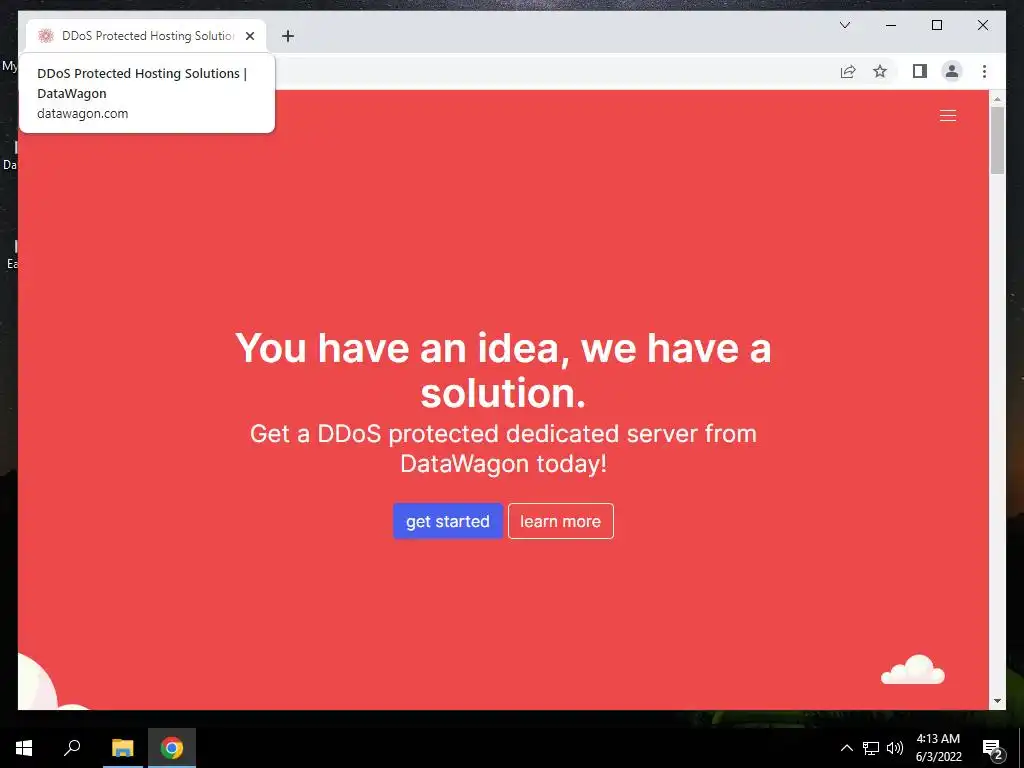
Task: Share this page using the share icon
Action: click(848, 71)
